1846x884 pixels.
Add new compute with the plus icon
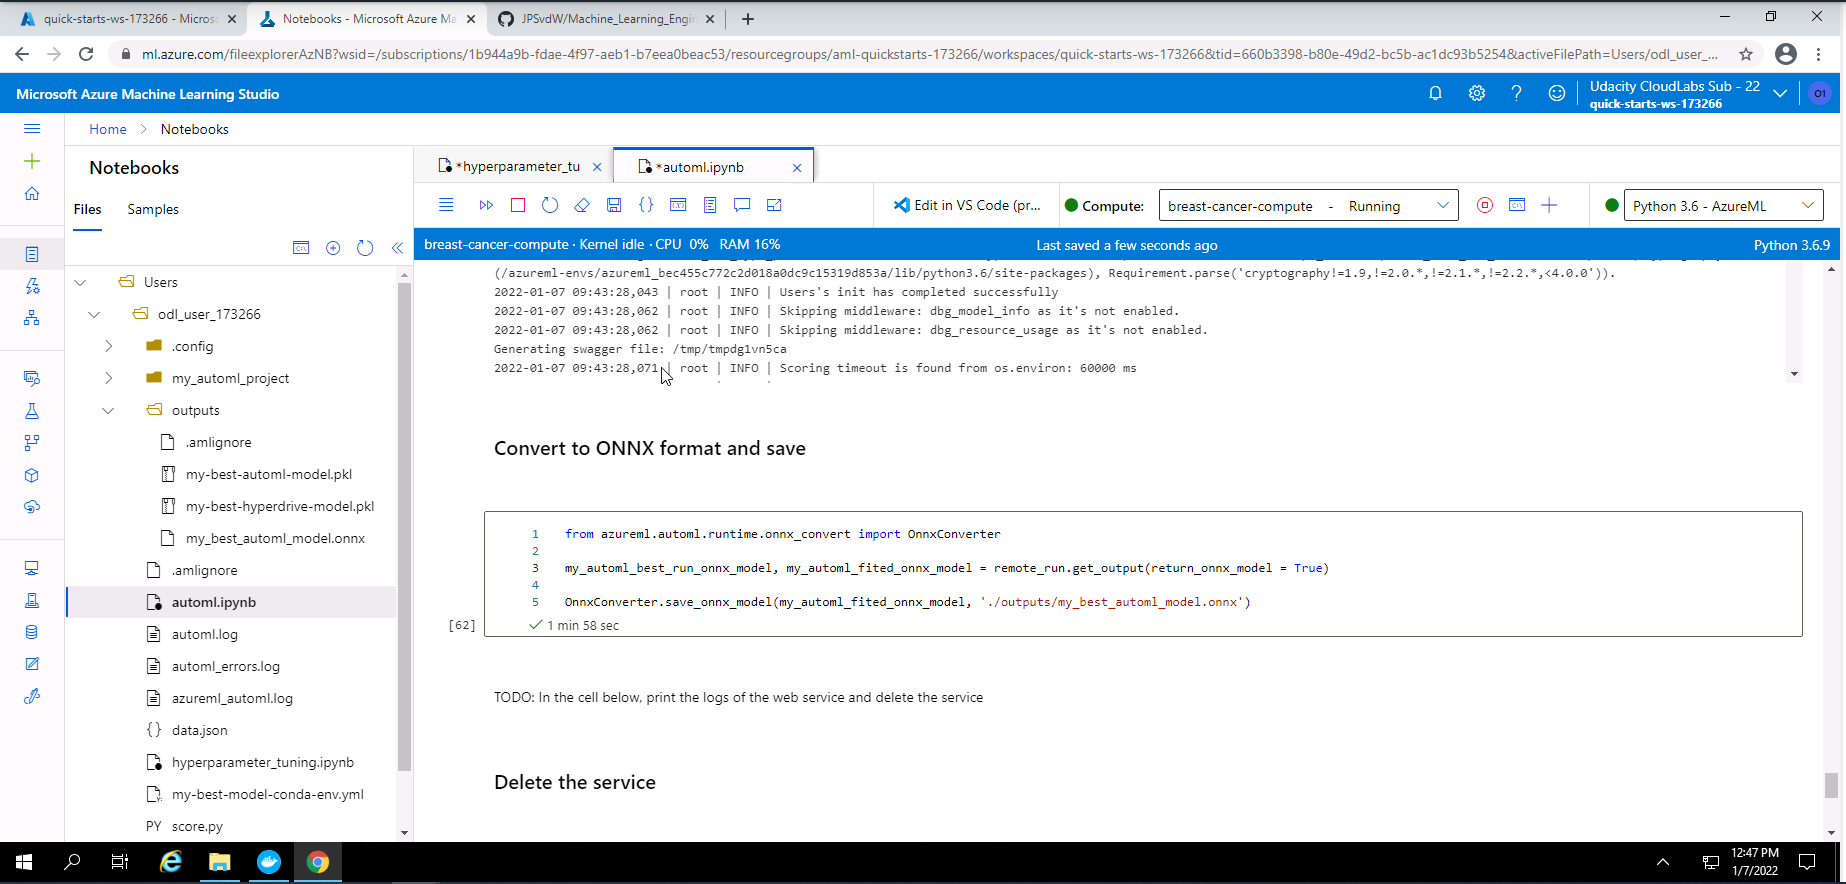(x=1549, y=205)
